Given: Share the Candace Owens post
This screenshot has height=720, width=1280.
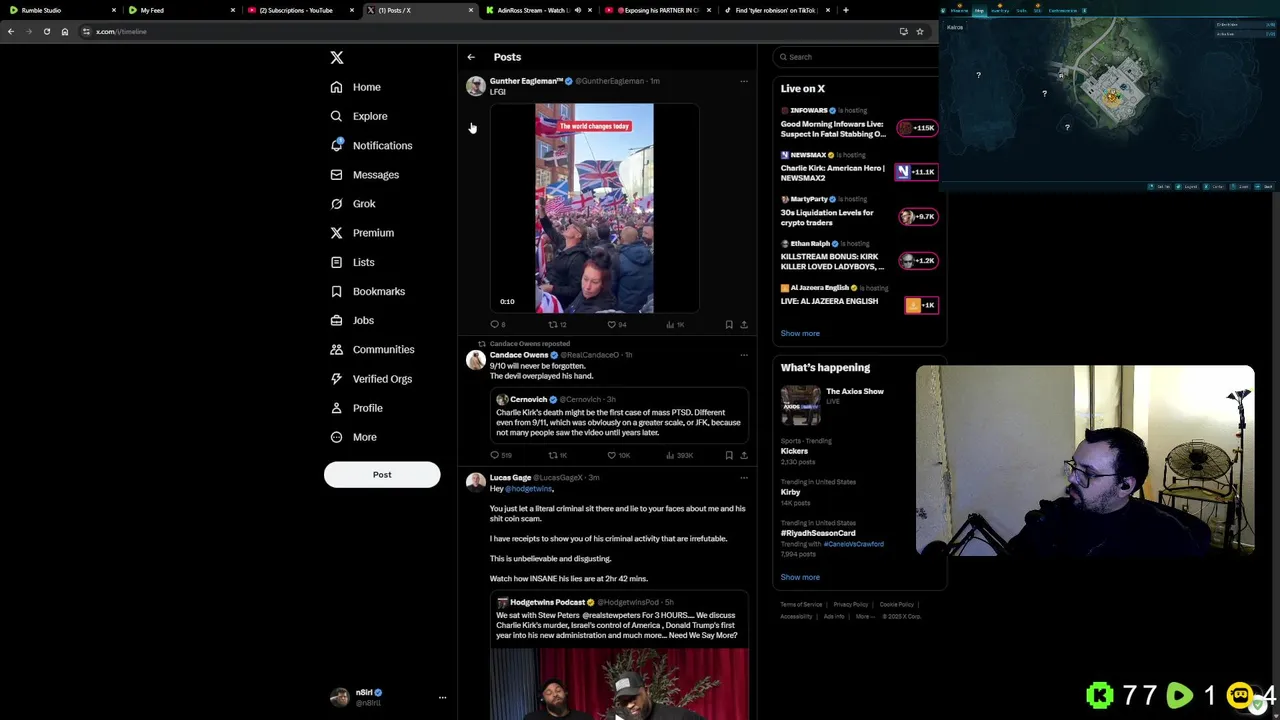Looking at the screenshot, I should coord(744,455).
